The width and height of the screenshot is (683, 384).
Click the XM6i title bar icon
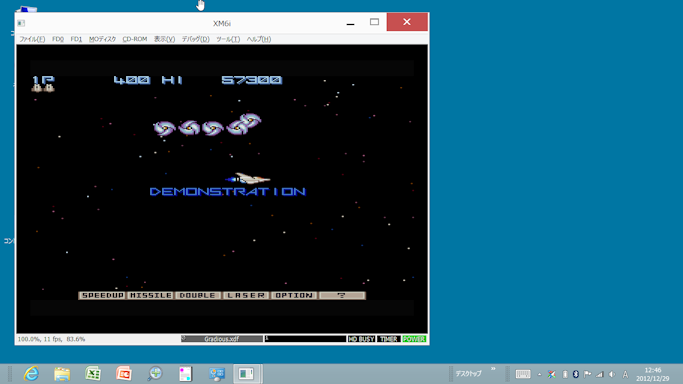(x=21, y=23)
